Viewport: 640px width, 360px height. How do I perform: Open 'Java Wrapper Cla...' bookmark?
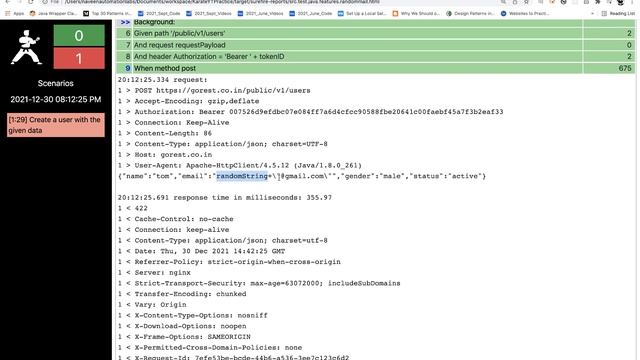(x=53, y=13)
